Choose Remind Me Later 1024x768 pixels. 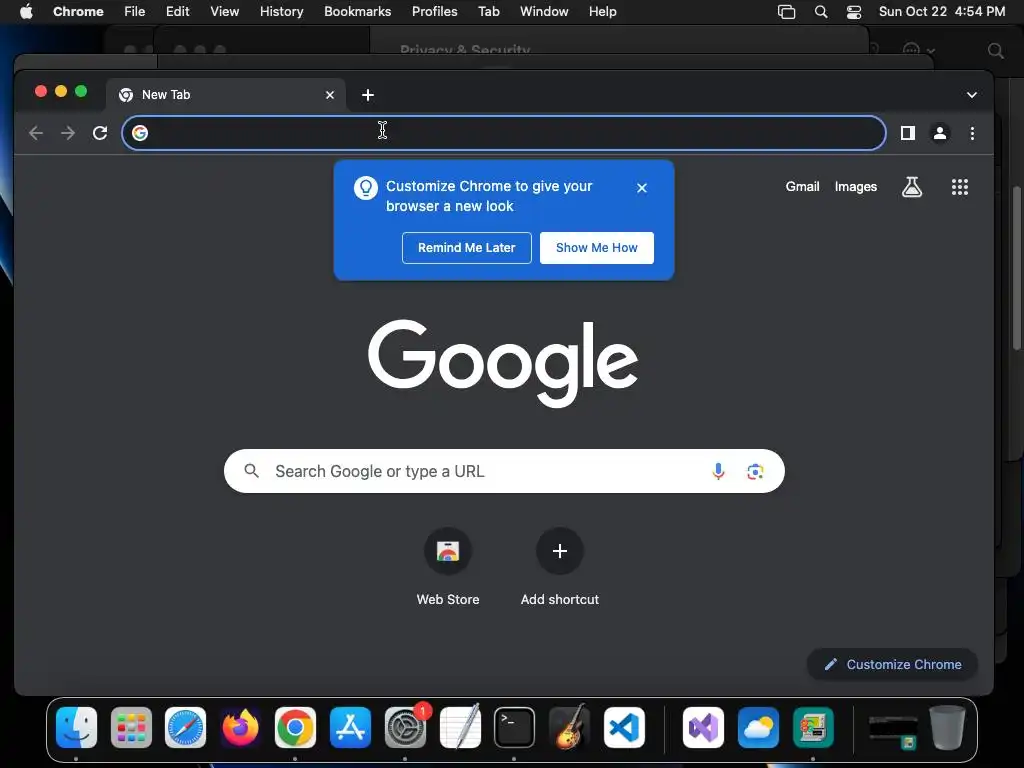click(467, 248)
